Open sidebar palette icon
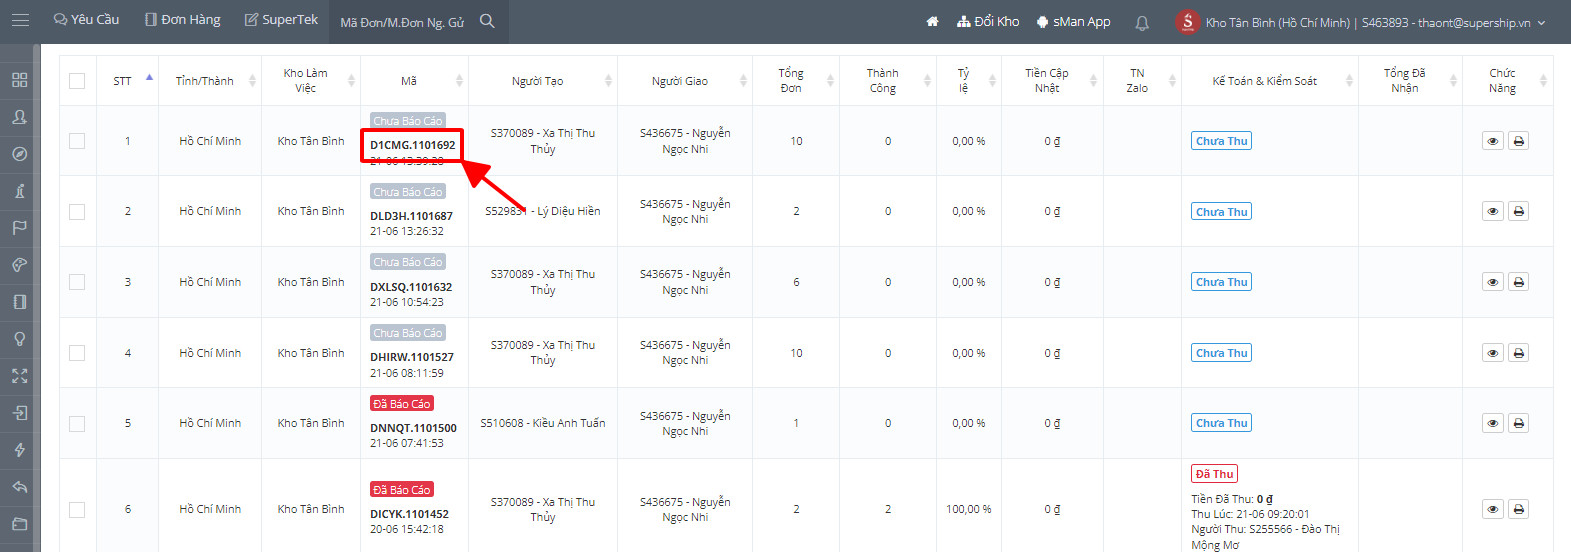 tap(19, 265)
